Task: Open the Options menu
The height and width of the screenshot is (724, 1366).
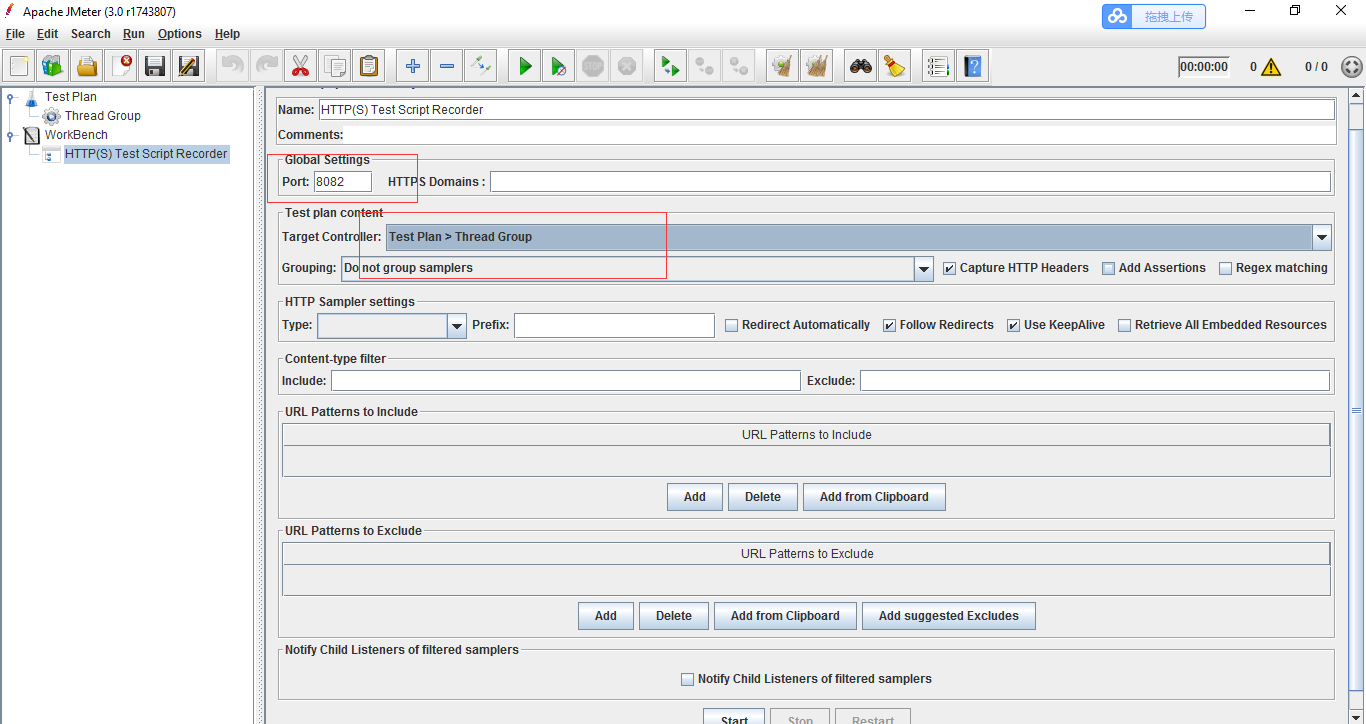Action: pyautogui.click(x=180, y=34)
